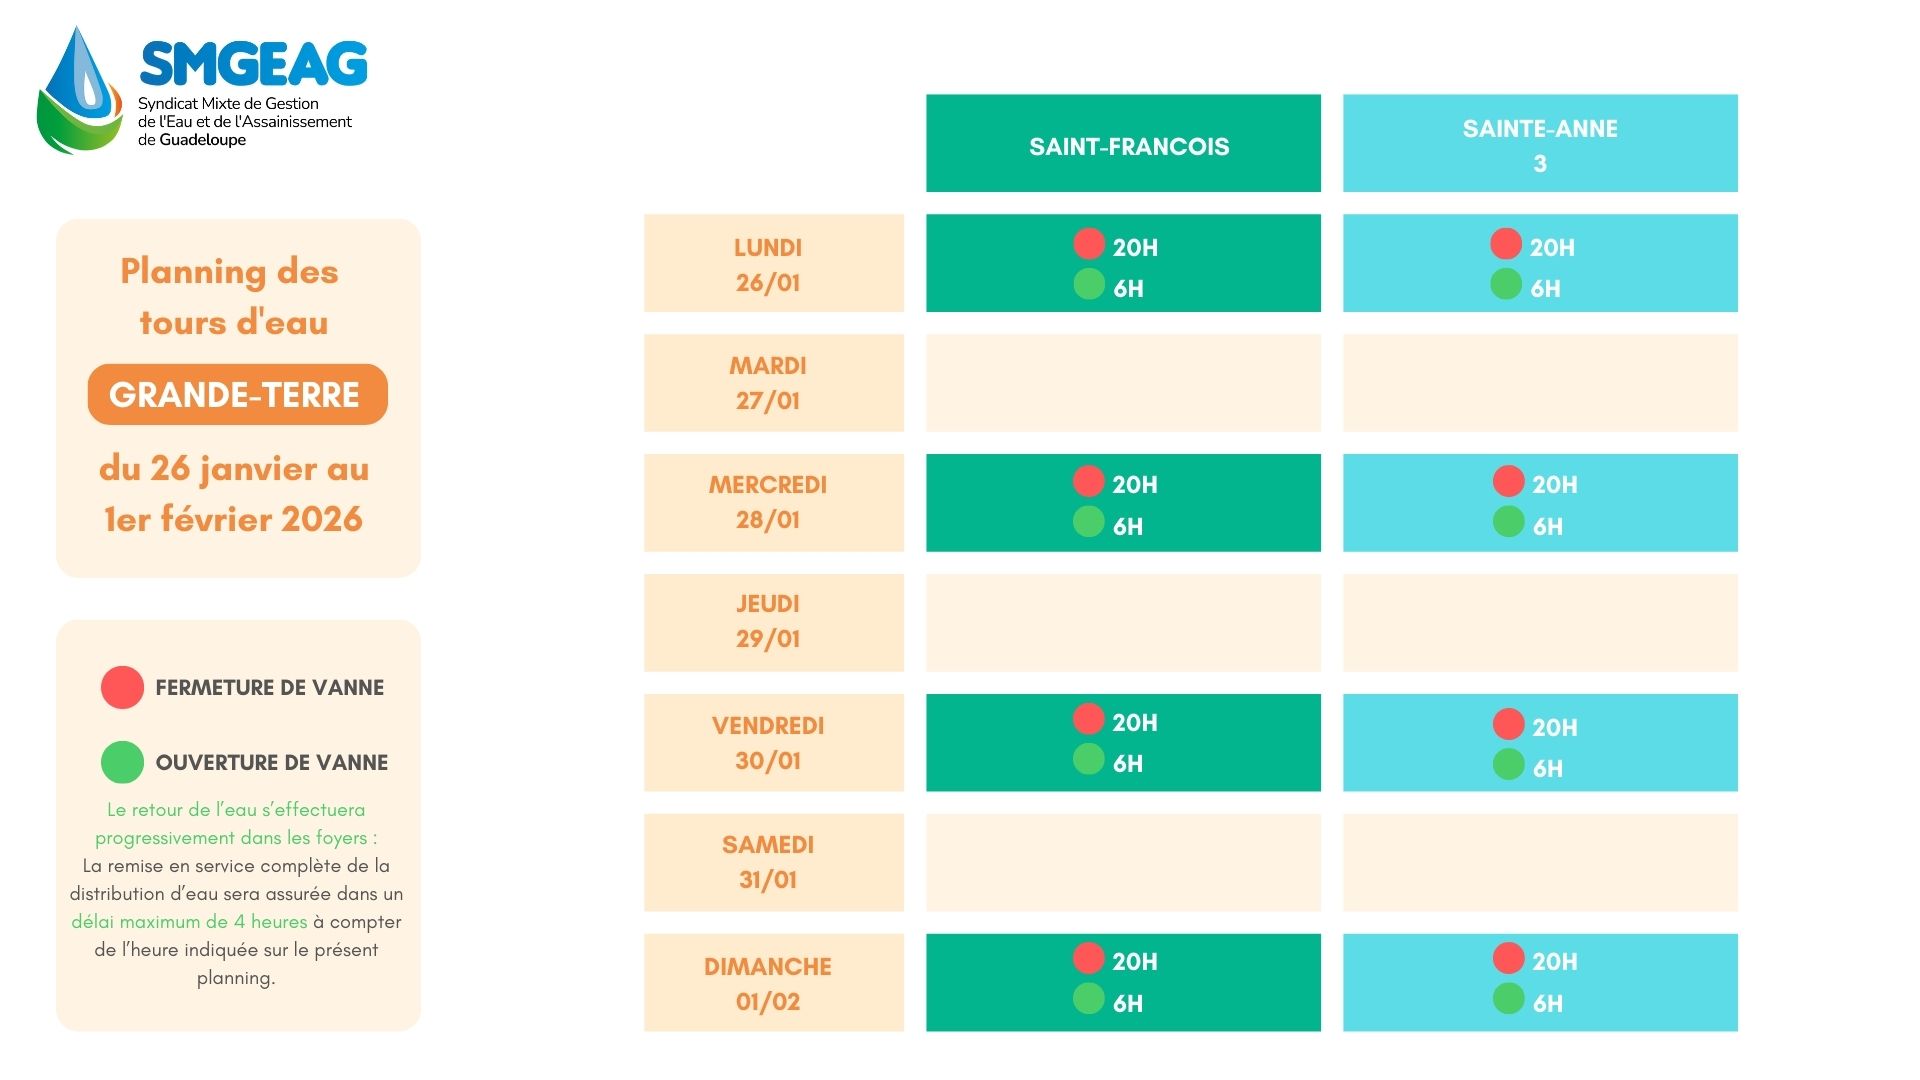Click Sainte-Anne green 6H dot on Lundi
Screen dimensions: 1920x1080
pos(1506,285)
